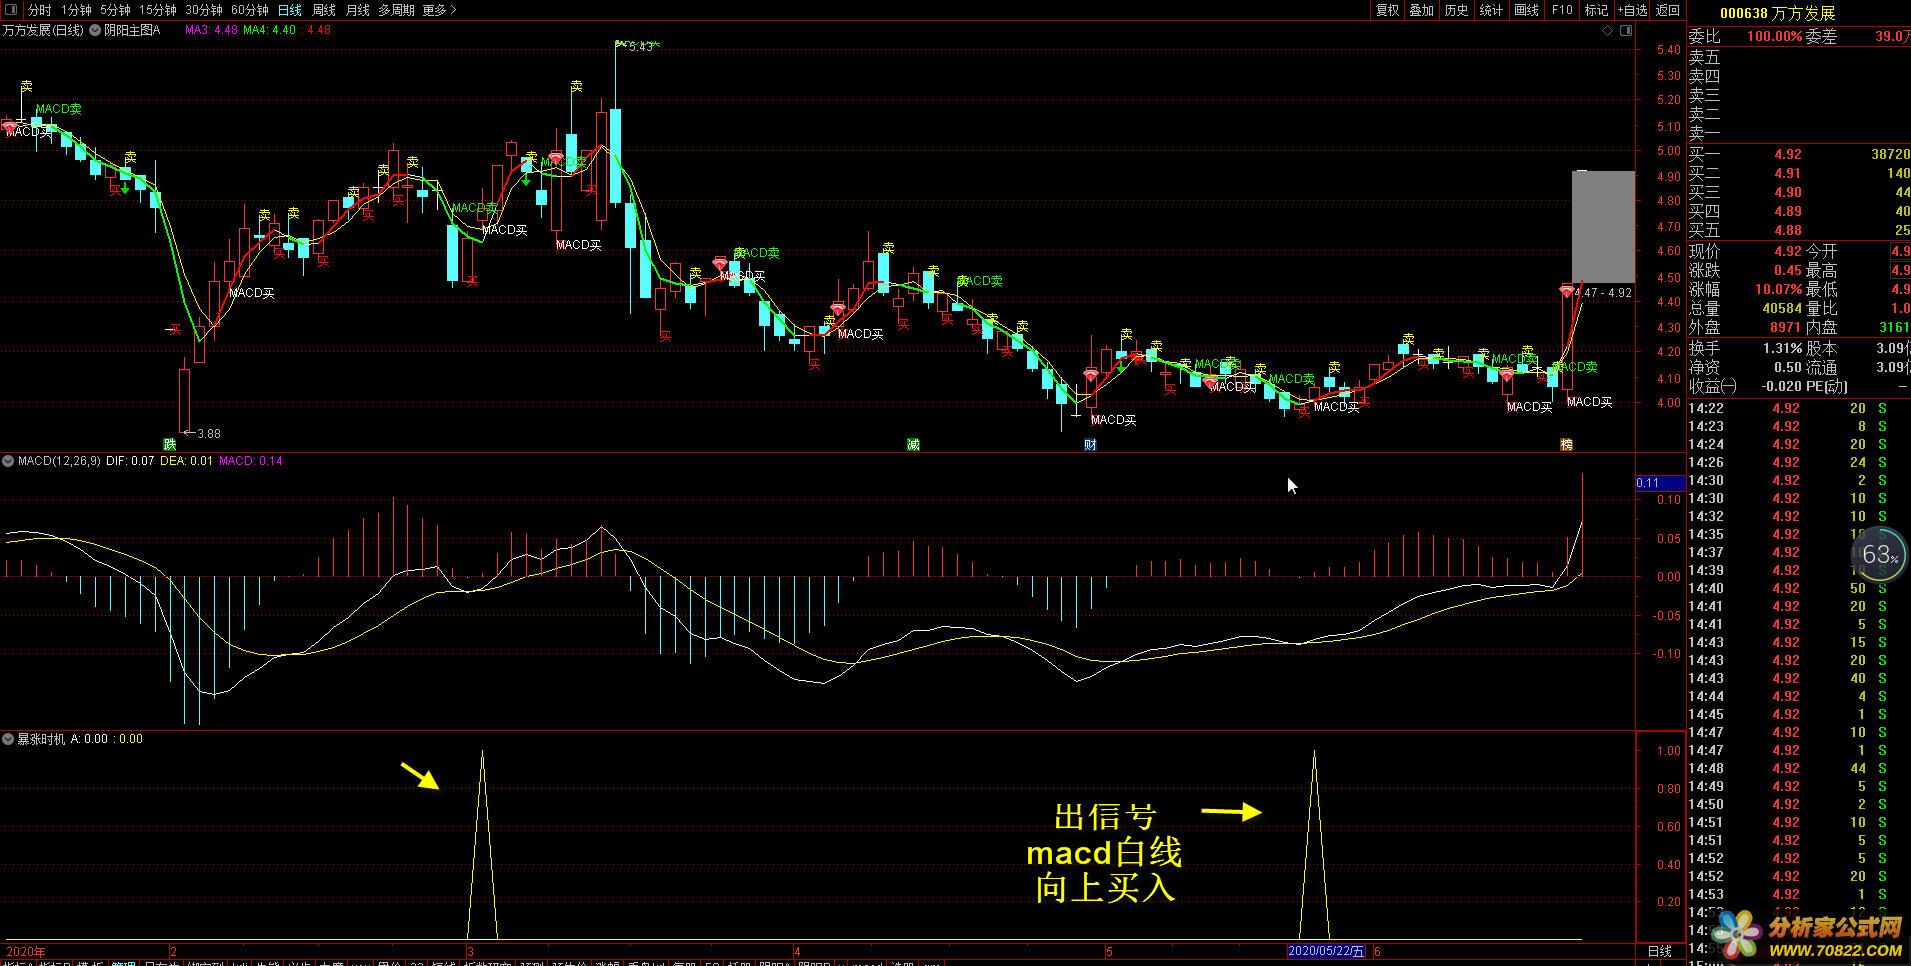
Task: Open the 暴涨时机 indicator dropdown arrow
Action: pyautogui.click(x=9, y=739)
